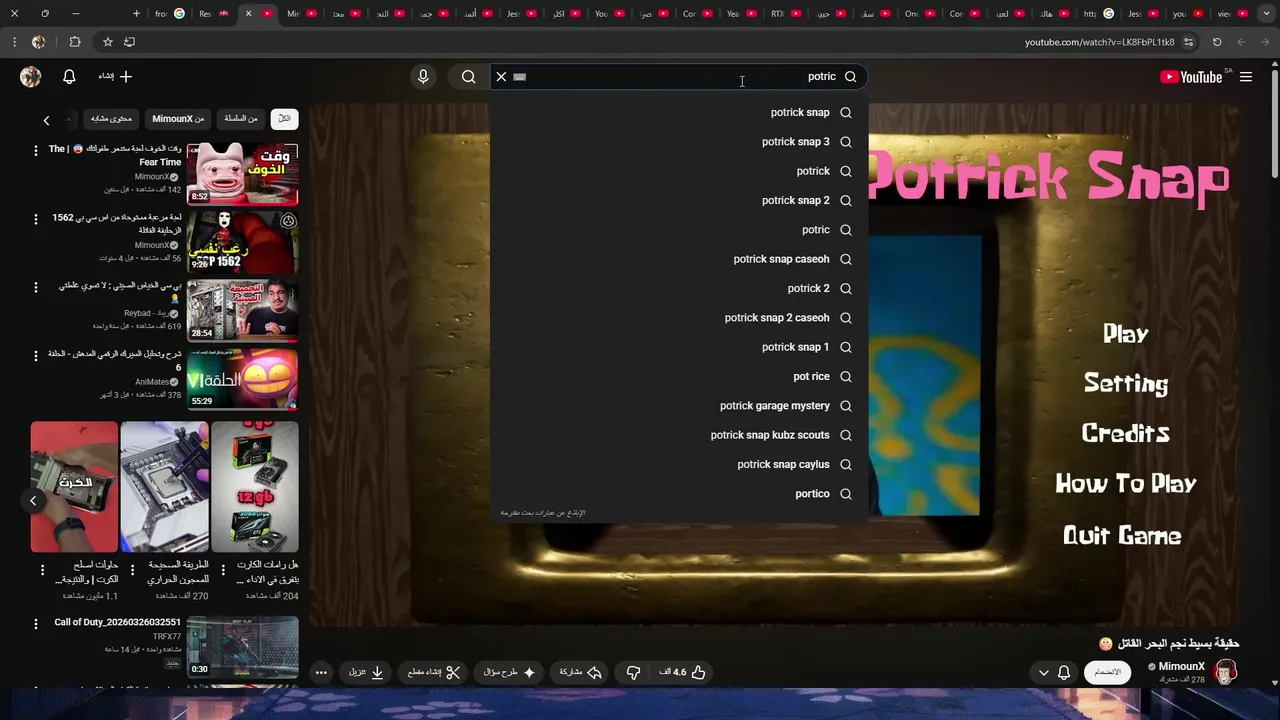Image resolution: width=1280 pixels, height=720 pixels.
Task: Show more filter chips with the chevron arrow
Action: click(46, 120)
